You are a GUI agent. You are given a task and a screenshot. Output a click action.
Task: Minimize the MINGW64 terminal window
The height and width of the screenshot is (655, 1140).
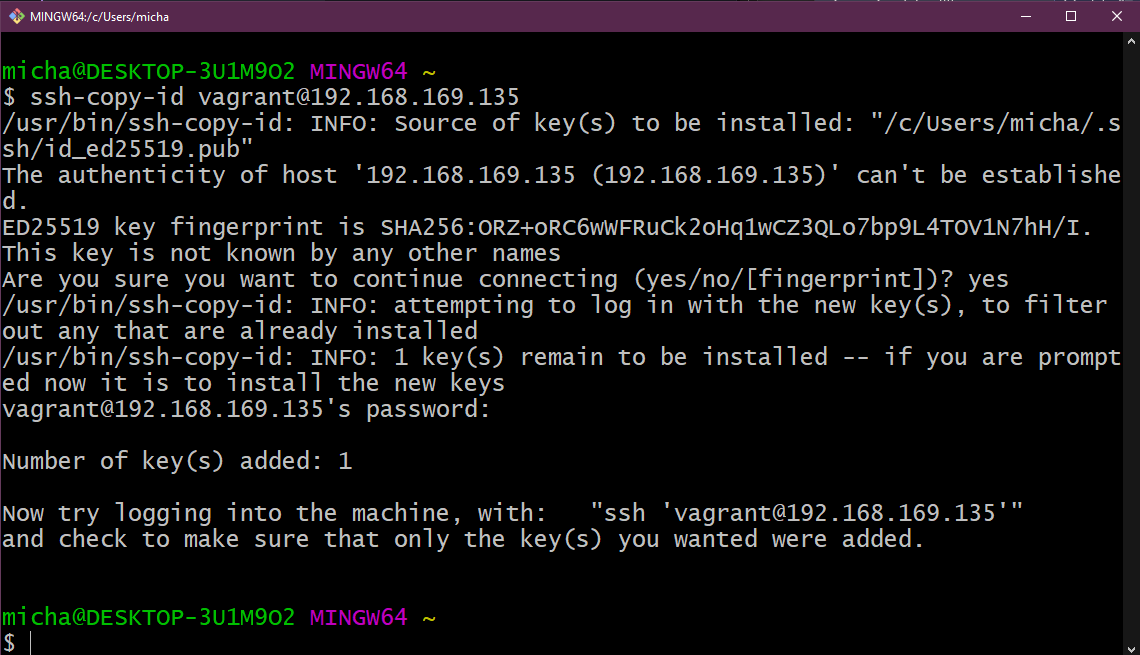coord(1025,16)
